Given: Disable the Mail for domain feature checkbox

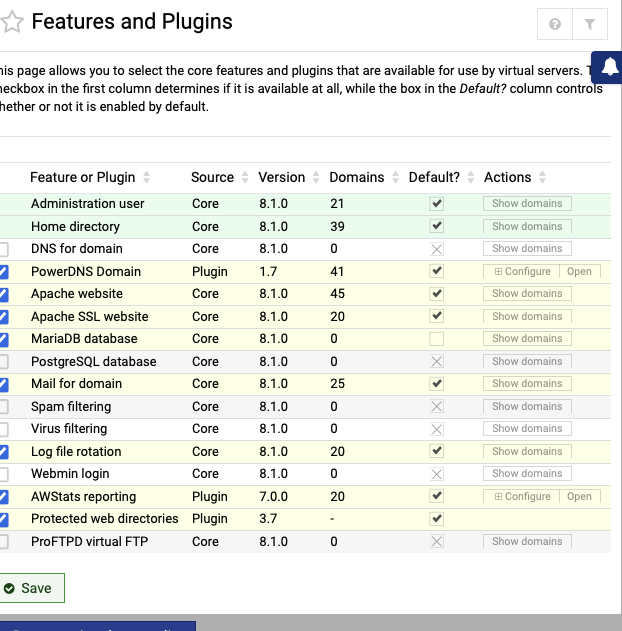Looking at the screenshot, I should coord(3,385).
